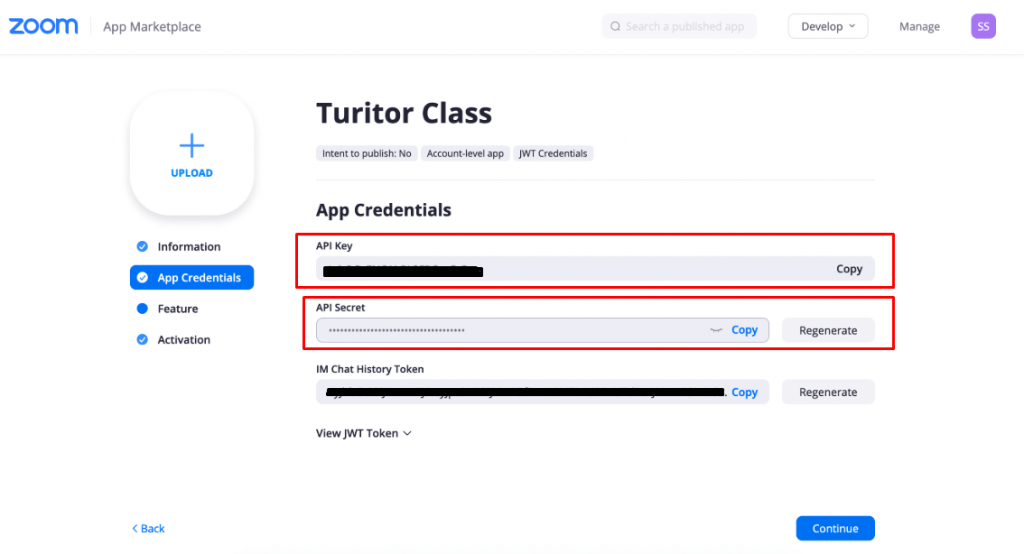The image size is (1024, 554).
Task: Copy the IM Chat History Token
Action: (x=744, y=392)
